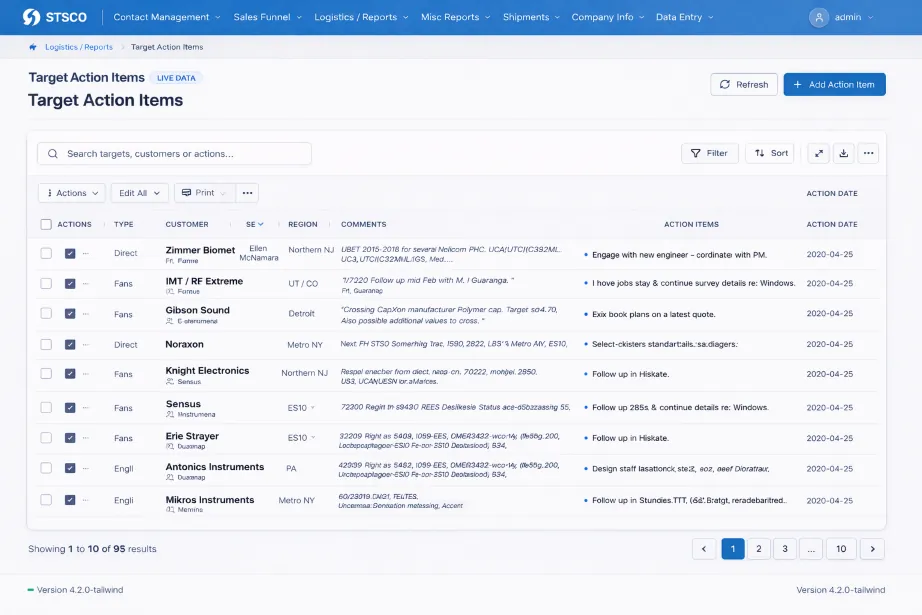922x615 pixels.
Task: Go to previous page arrow
Action: 704,549
